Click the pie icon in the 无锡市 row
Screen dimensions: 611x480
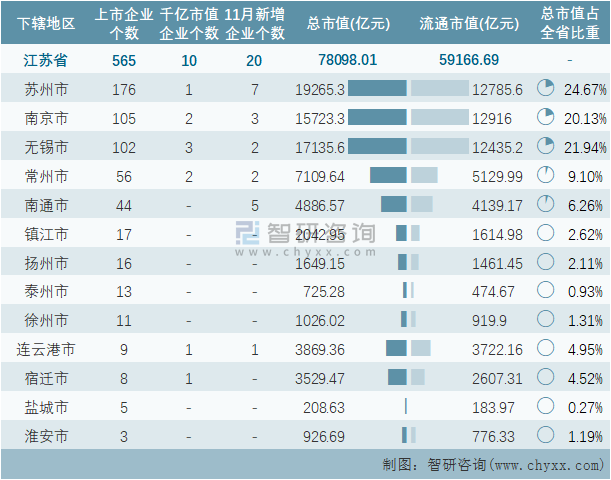click(x=545, y=147)
